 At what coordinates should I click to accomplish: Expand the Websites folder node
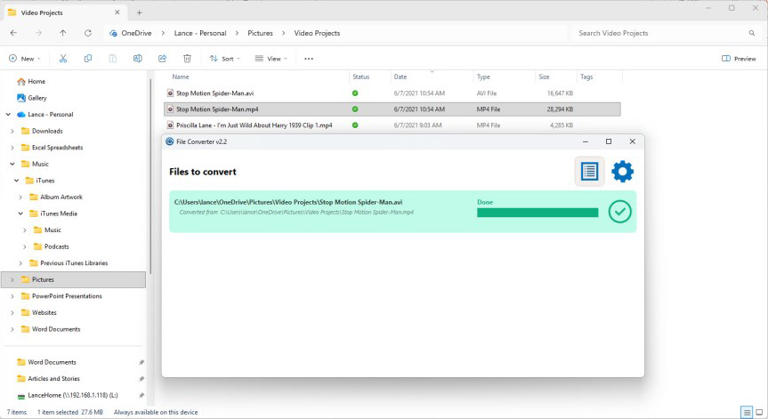pyautogui.click(x=12, y=312)
